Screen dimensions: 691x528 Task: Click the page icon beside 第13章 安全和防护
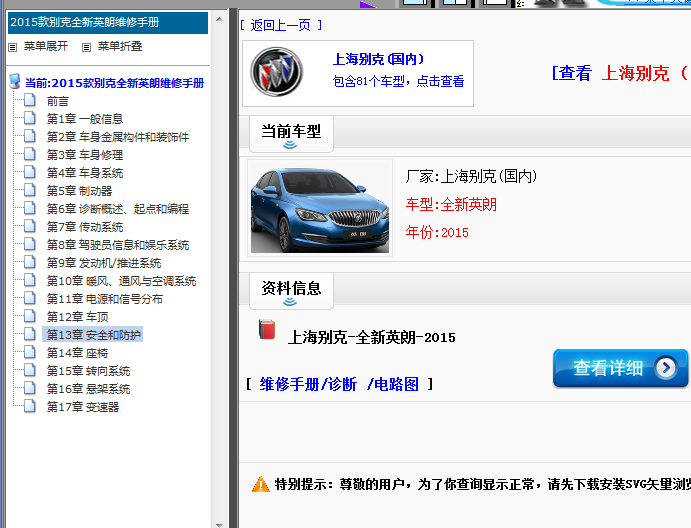coord(30,334)
